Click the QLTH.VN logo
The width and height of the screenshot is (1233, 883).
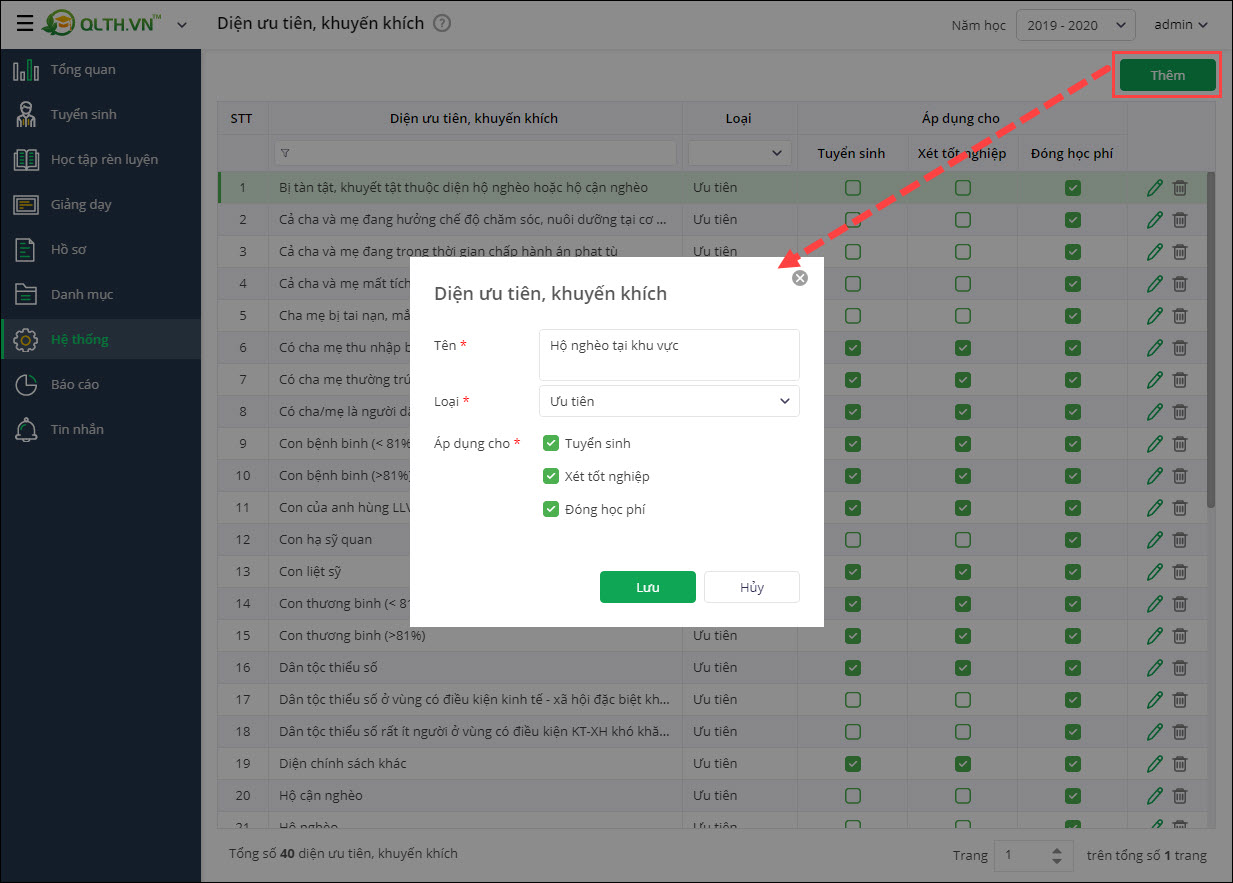pyautogui.click(x=102, y=24)
